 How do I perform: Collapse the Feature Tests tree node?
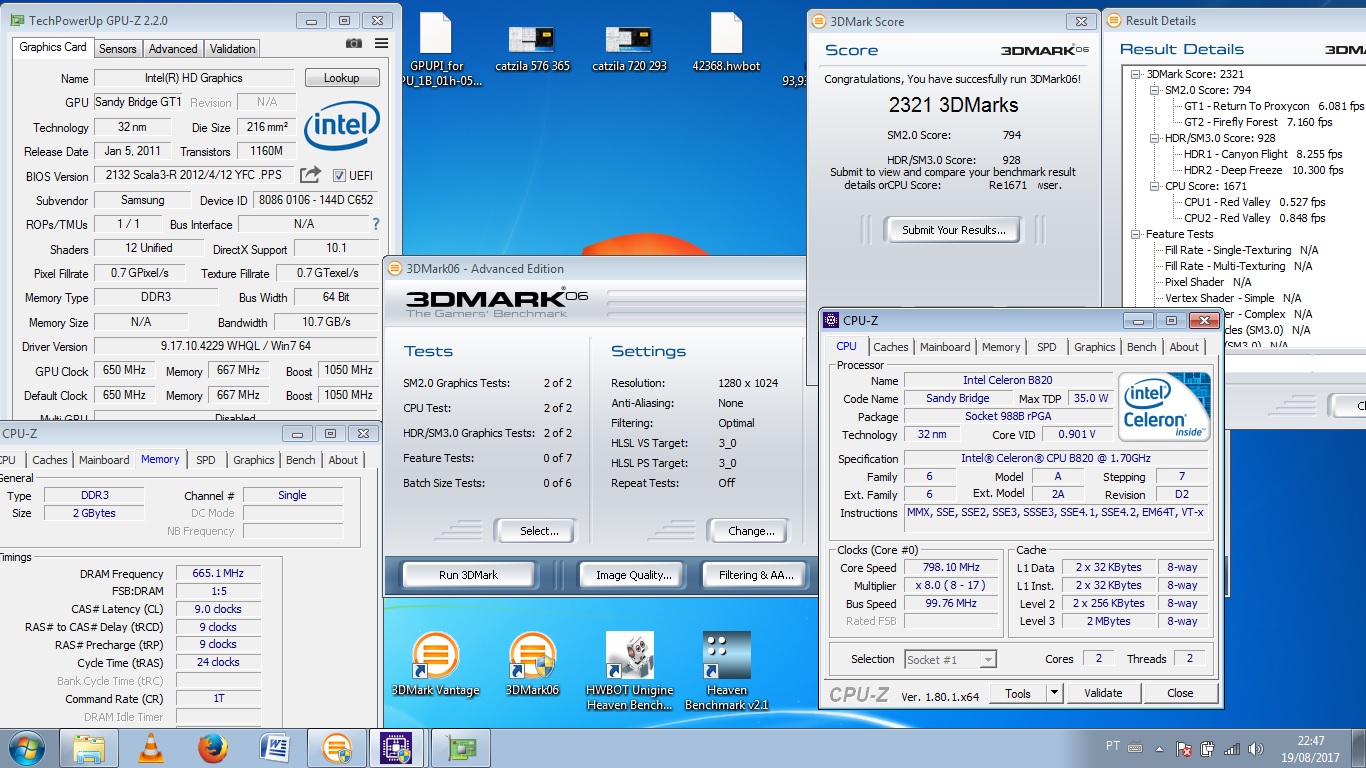coord(1137,234)
